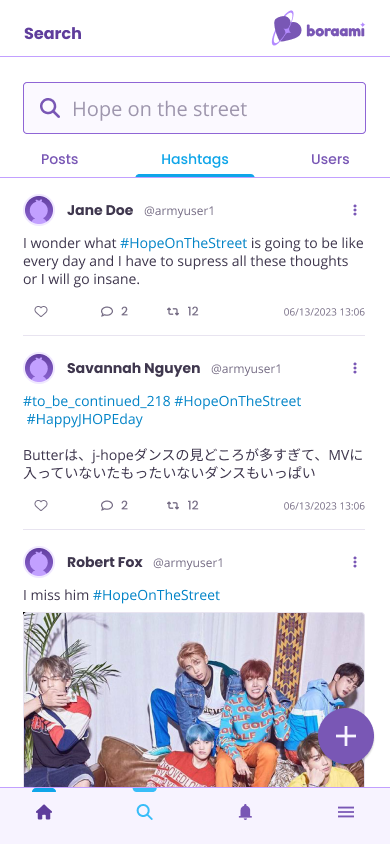Open comments on Jane Doe's post
This screenshot has height=844, width=390.
pyautogui.click(x=114, y=311)
